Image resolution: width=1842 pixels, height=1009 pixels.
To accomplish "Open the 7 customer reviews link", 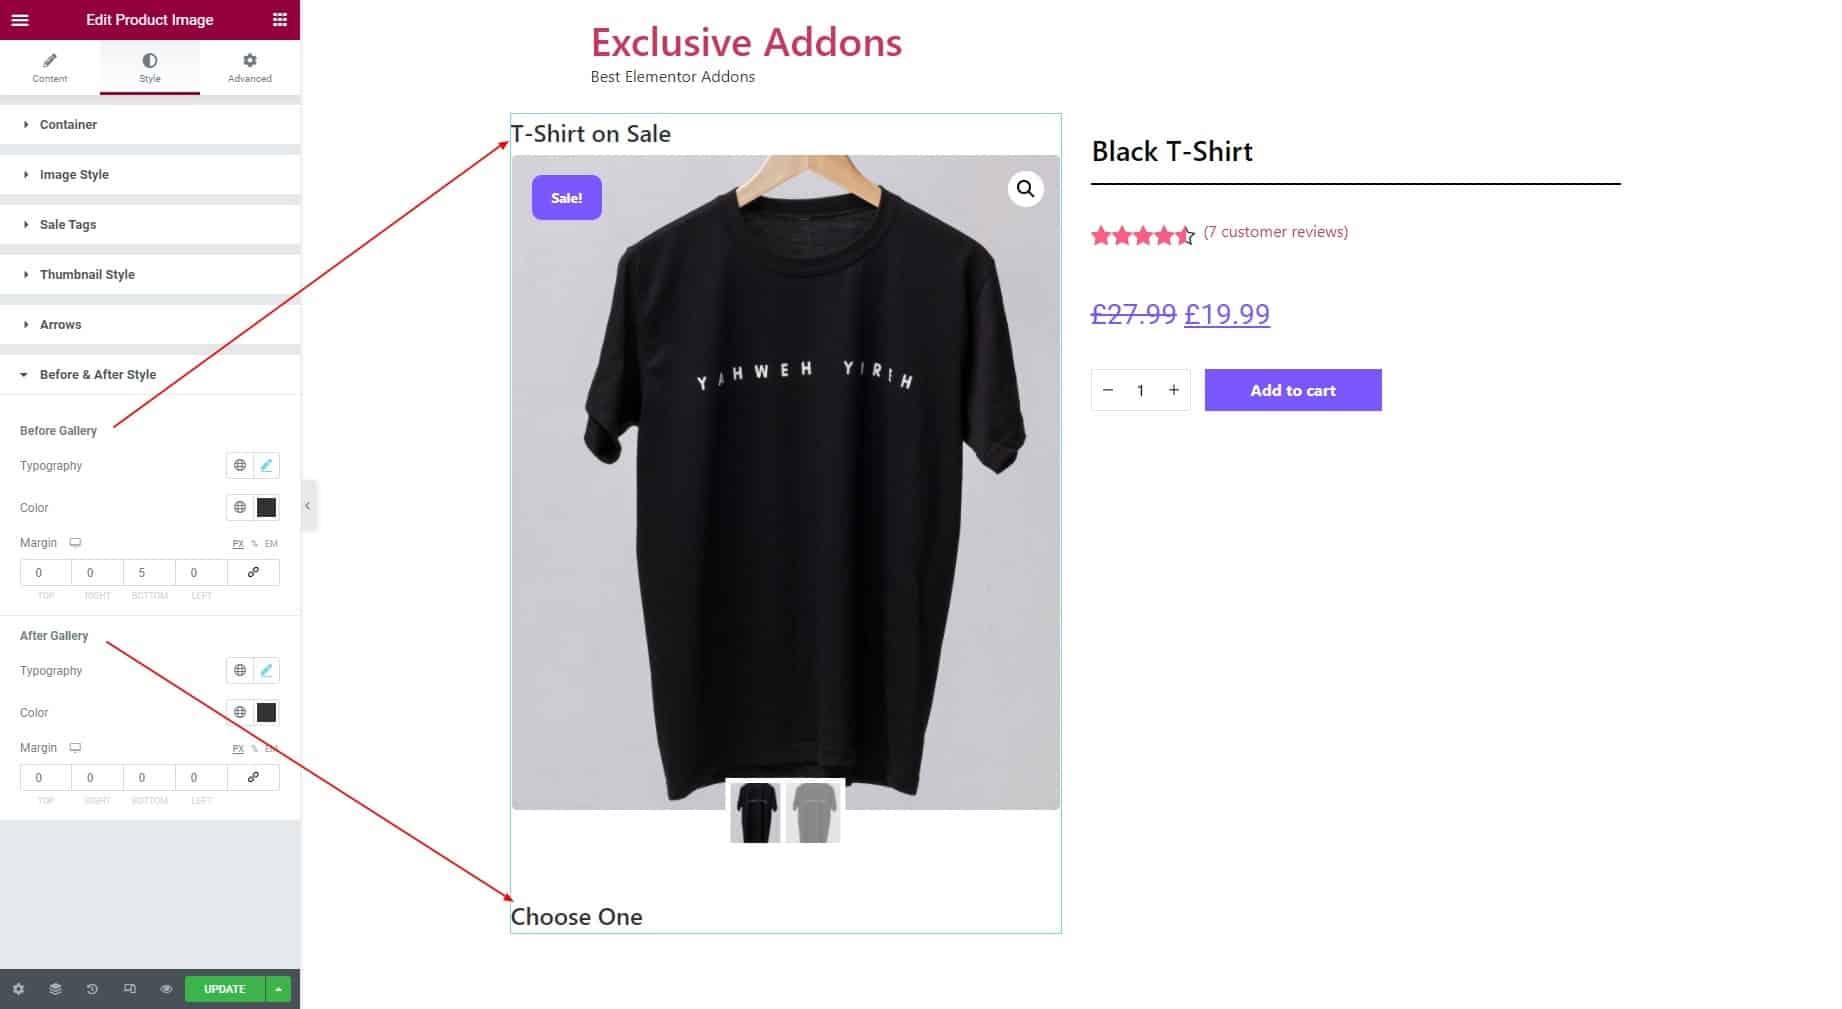I will tap(1275, 232).
